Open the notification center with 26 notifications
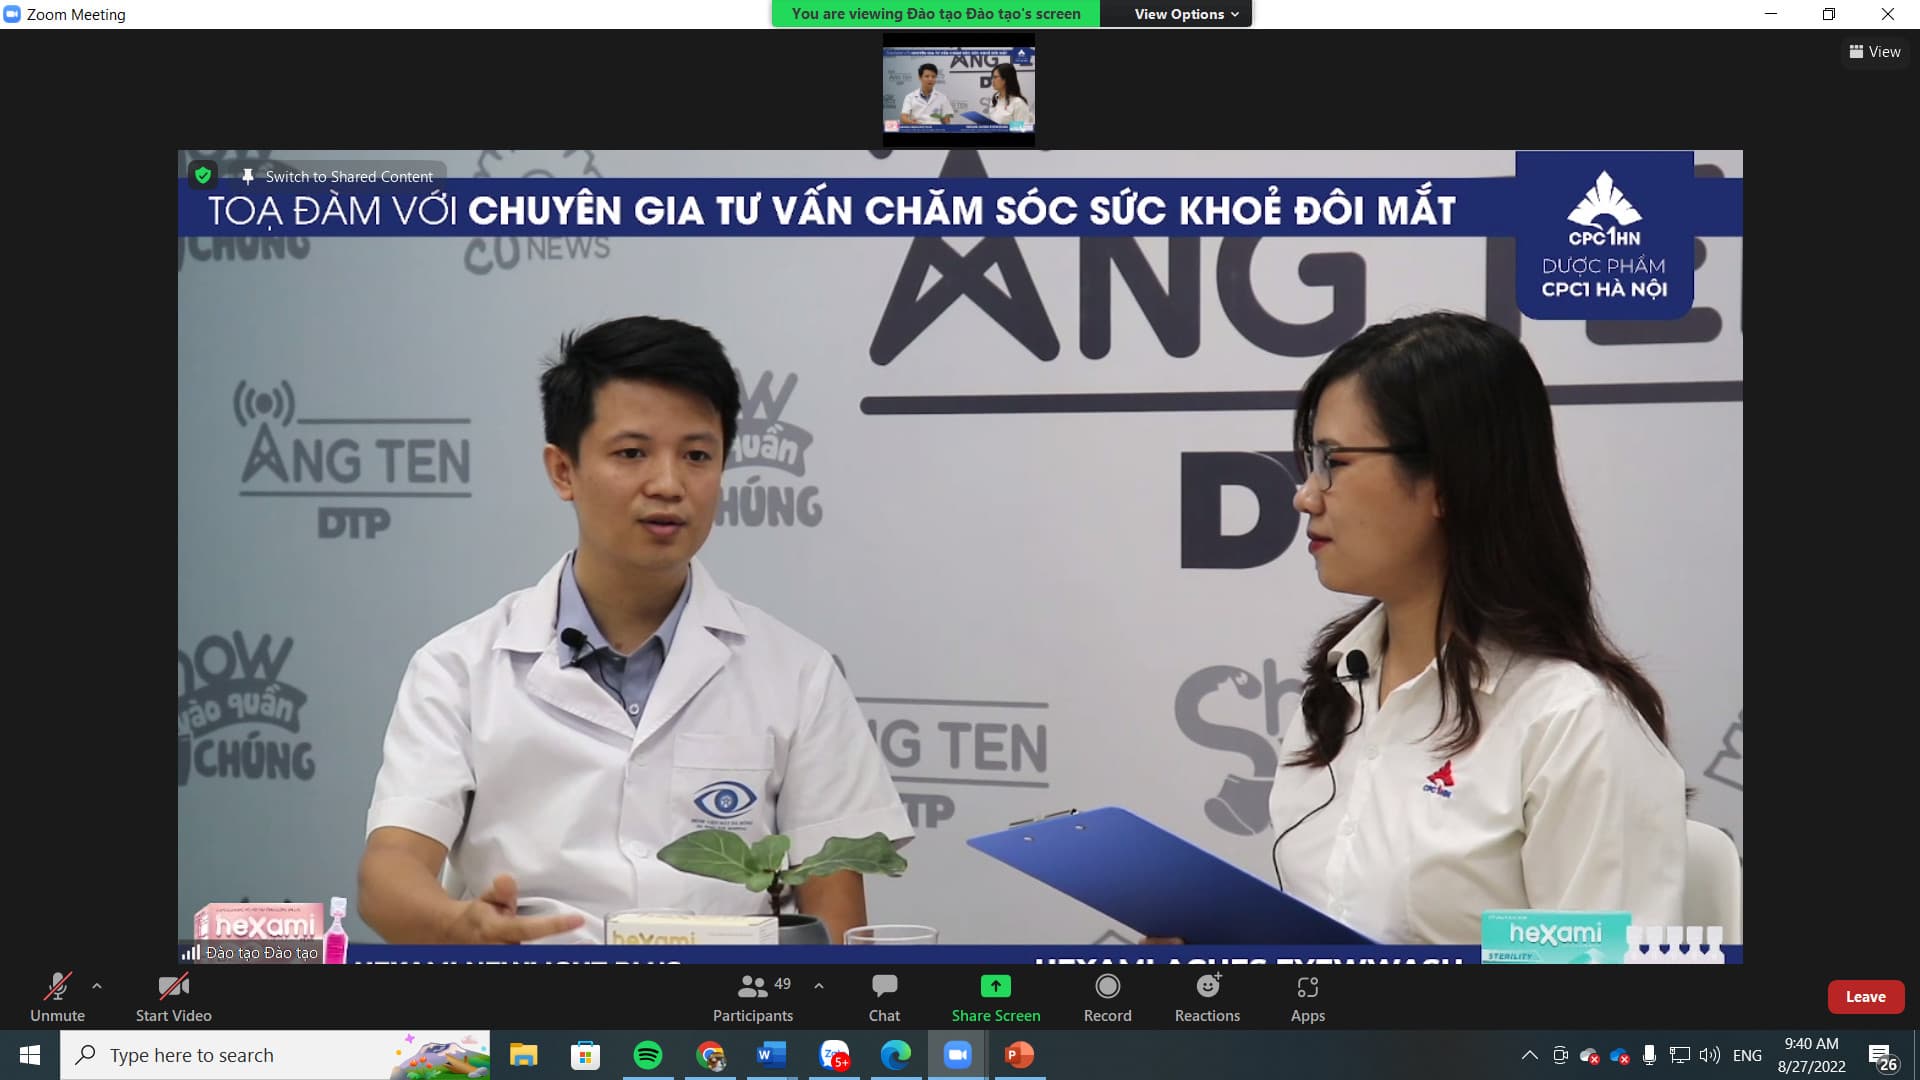This screenshot has width=1920, height=1080. tap(1883, 1056)
